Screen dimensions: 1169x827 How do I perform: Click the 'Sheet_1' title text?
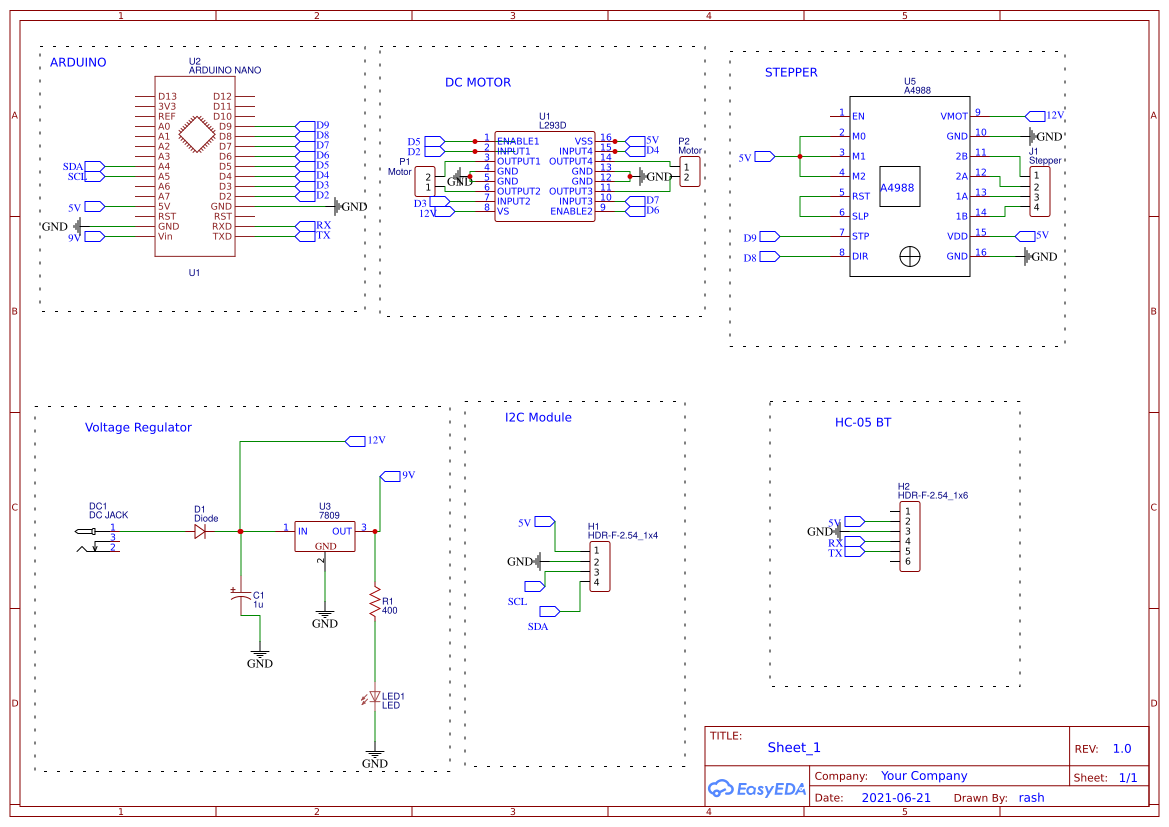tap(794, 748)
